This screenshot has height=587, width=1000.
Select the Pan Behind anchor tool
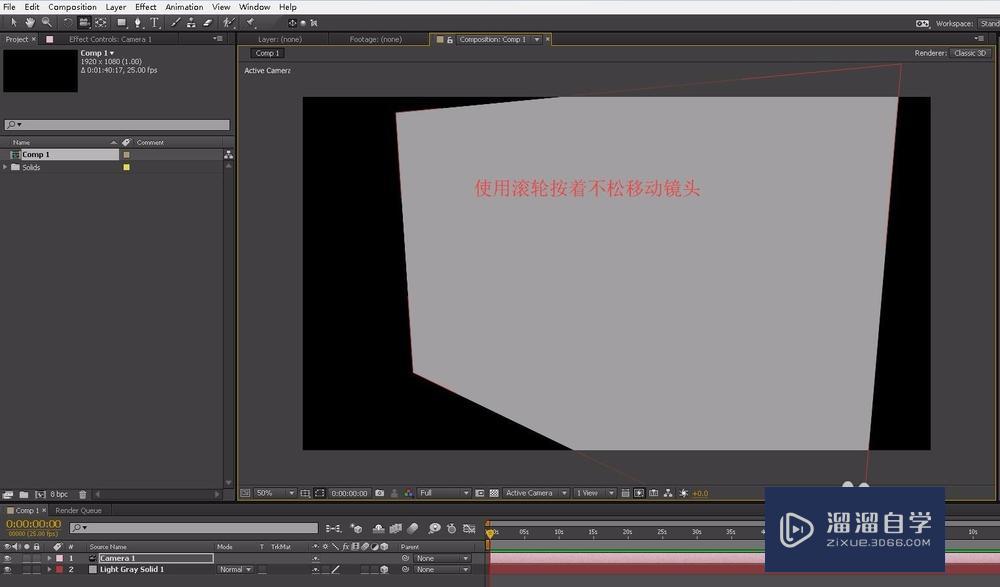pyautogui.click(x=101, y=22)
